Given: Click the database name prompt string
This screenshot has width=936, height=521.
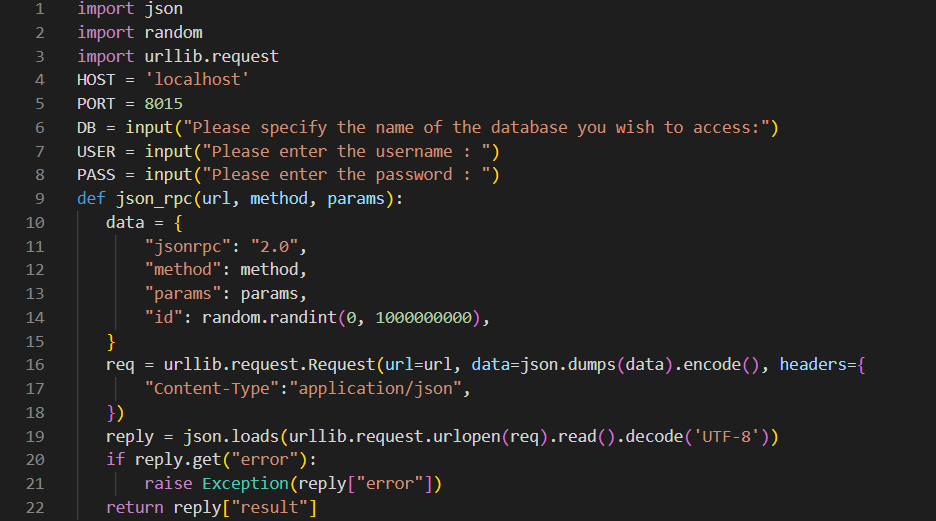Looking at the screenshot, I should coord(476,128).
